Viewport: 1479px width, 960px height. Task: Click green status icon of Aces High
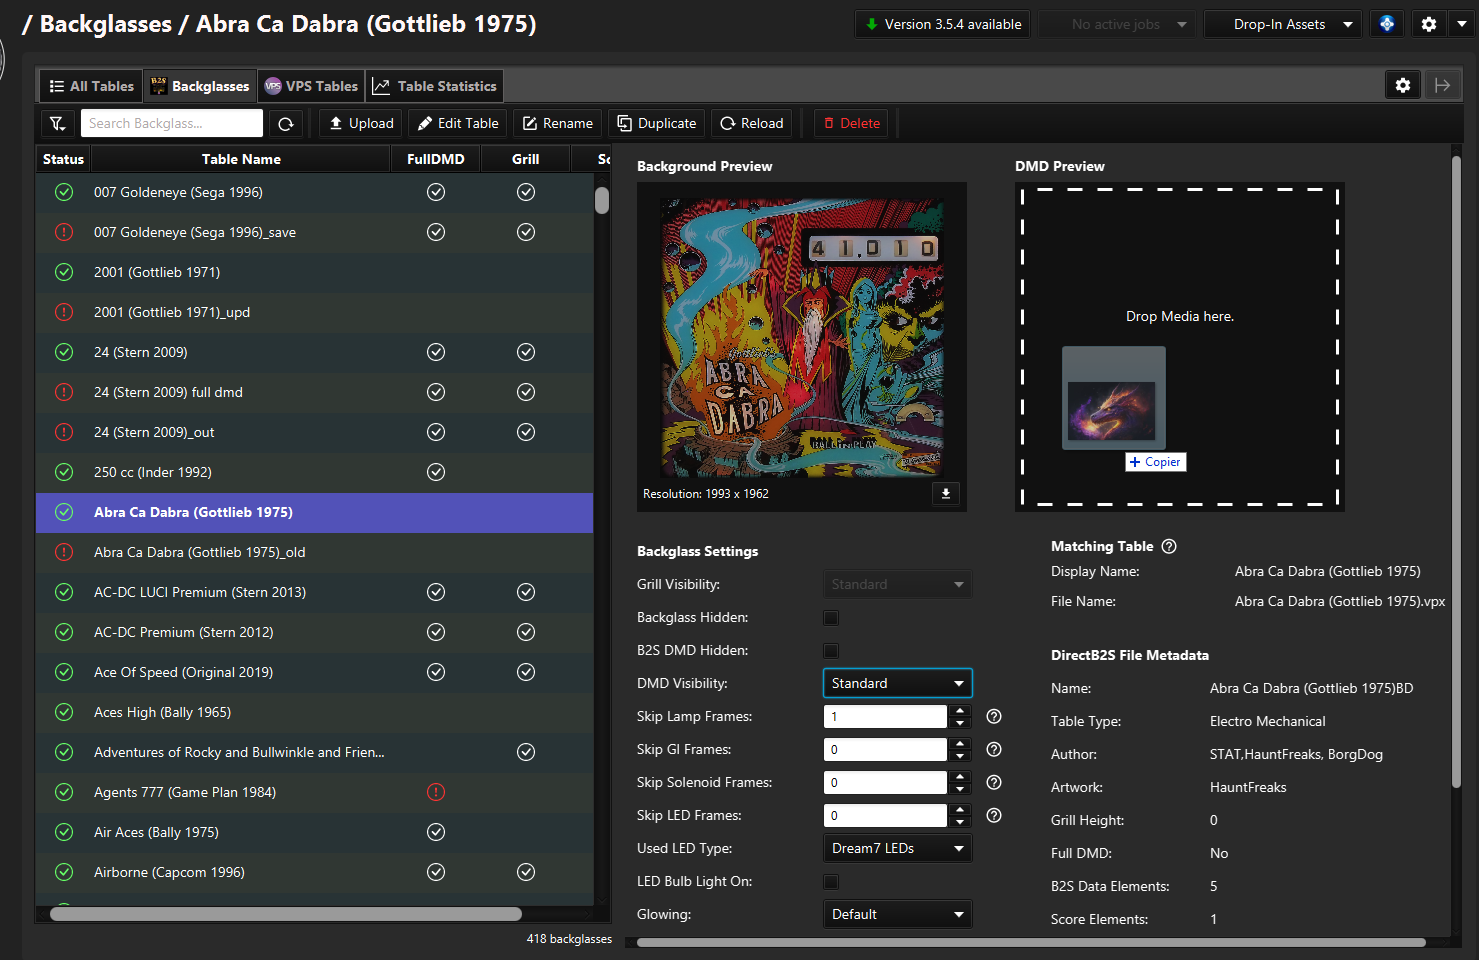(64, 712)
